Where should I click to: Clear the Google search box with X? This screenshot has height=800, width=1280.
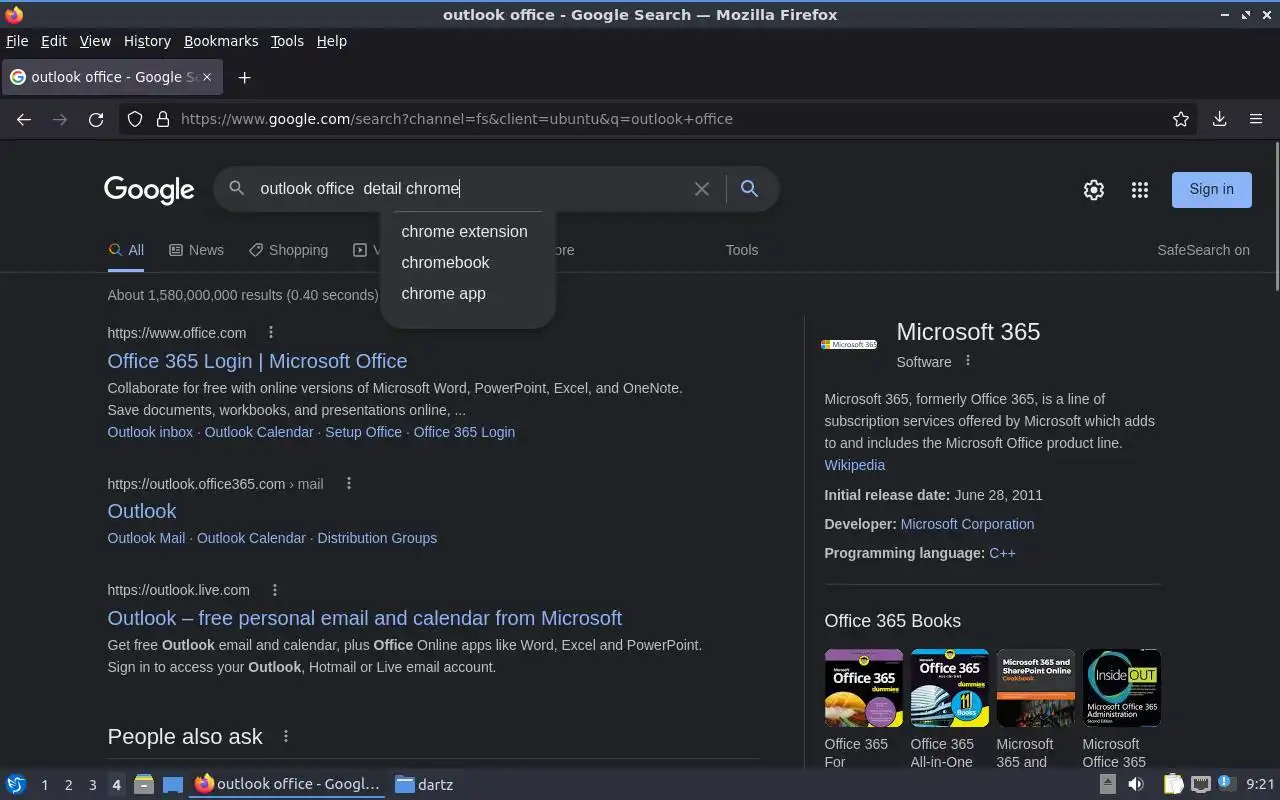(702, 189)
